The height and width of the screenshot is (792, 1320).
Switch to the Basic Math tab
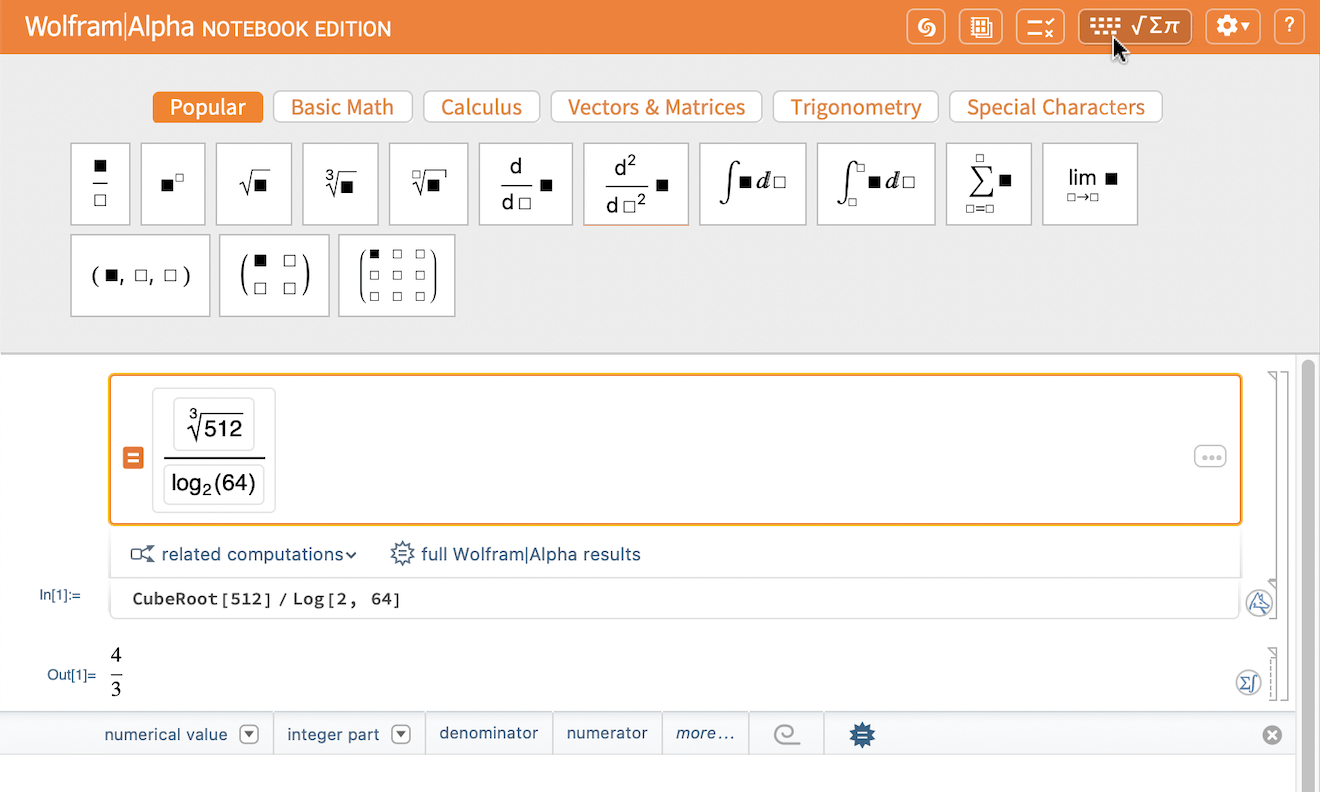342,107
